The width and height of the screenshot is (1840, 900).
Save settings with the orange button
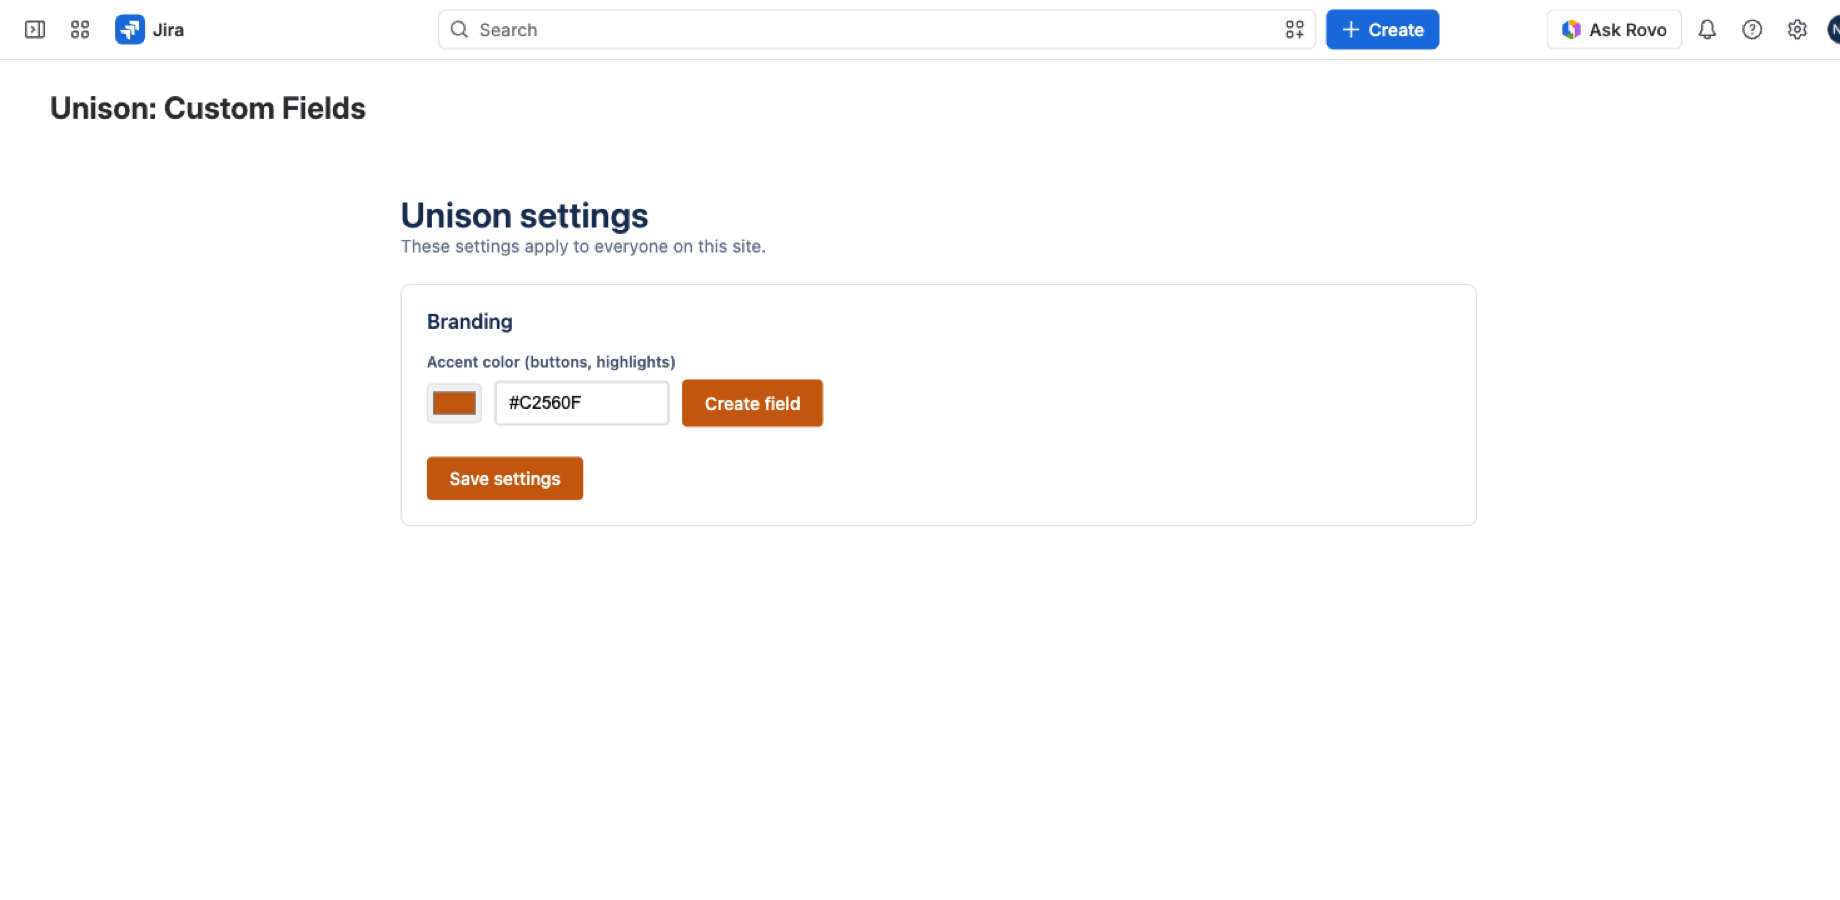[x=505, y=479]
